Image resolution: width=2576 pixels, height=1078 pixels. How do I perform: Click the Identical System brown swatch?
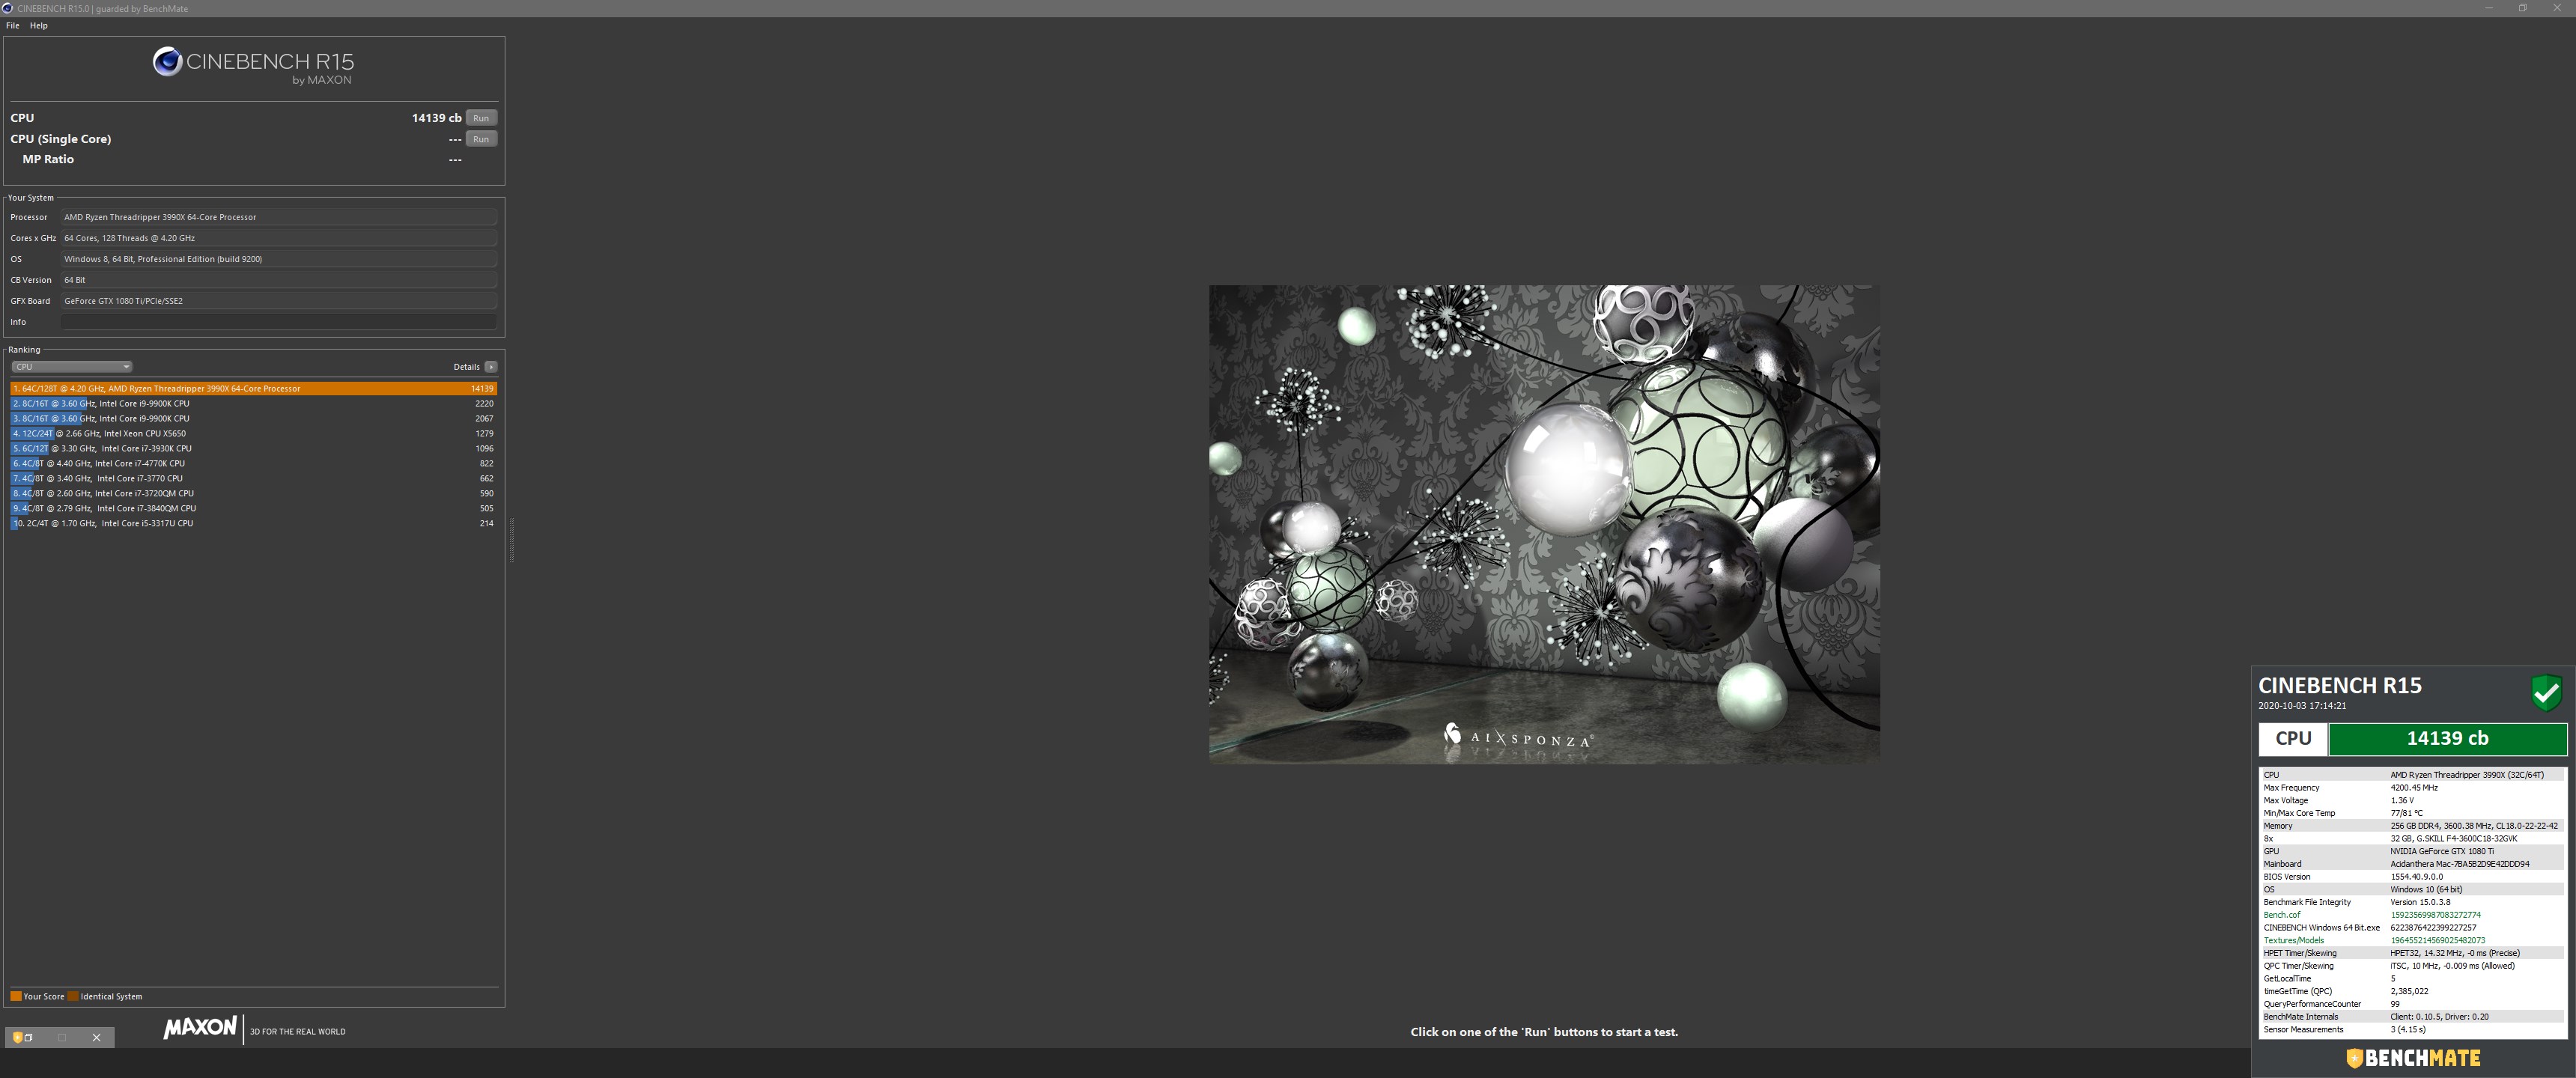[72, 996]
